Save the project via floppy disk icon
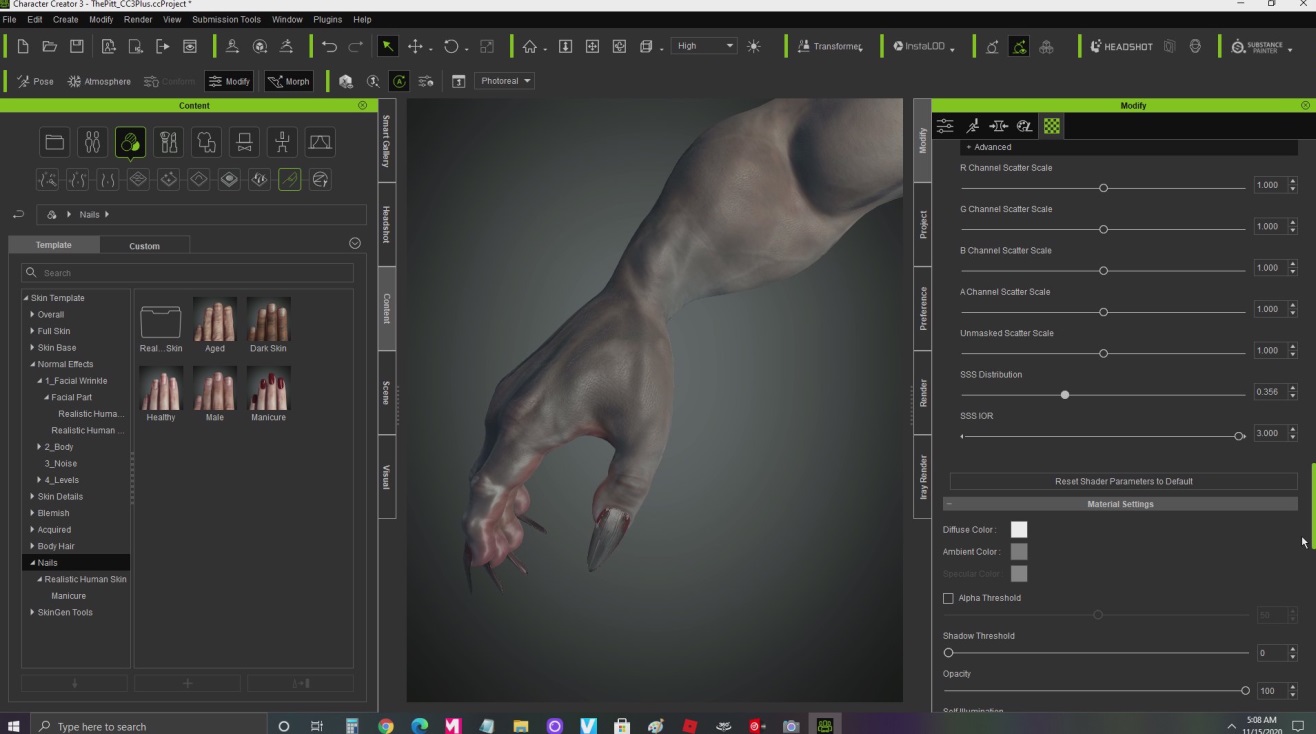1316x734 pixels. click(76, 46)
